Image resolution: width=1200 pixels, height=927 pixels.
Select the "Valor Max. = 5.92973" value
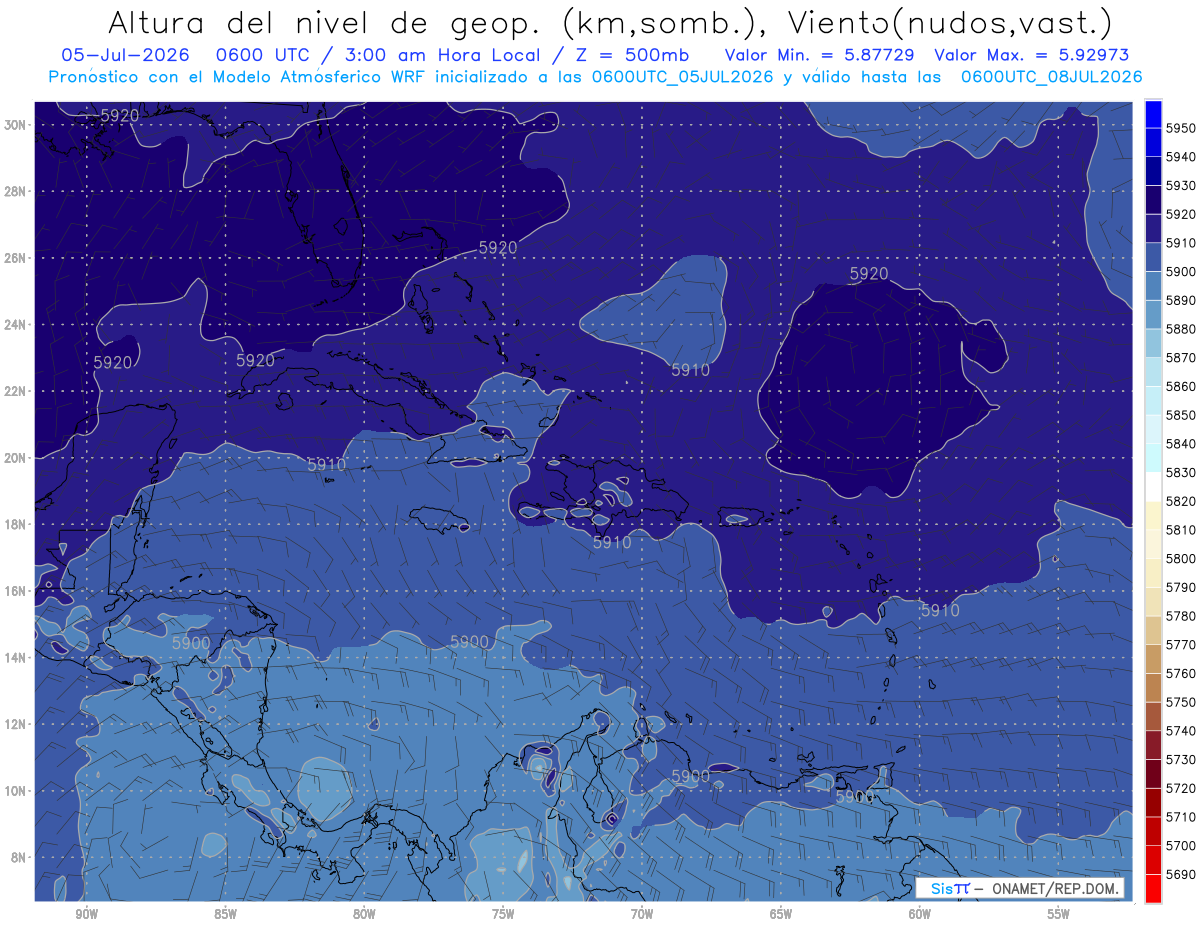click(1031, 54)
